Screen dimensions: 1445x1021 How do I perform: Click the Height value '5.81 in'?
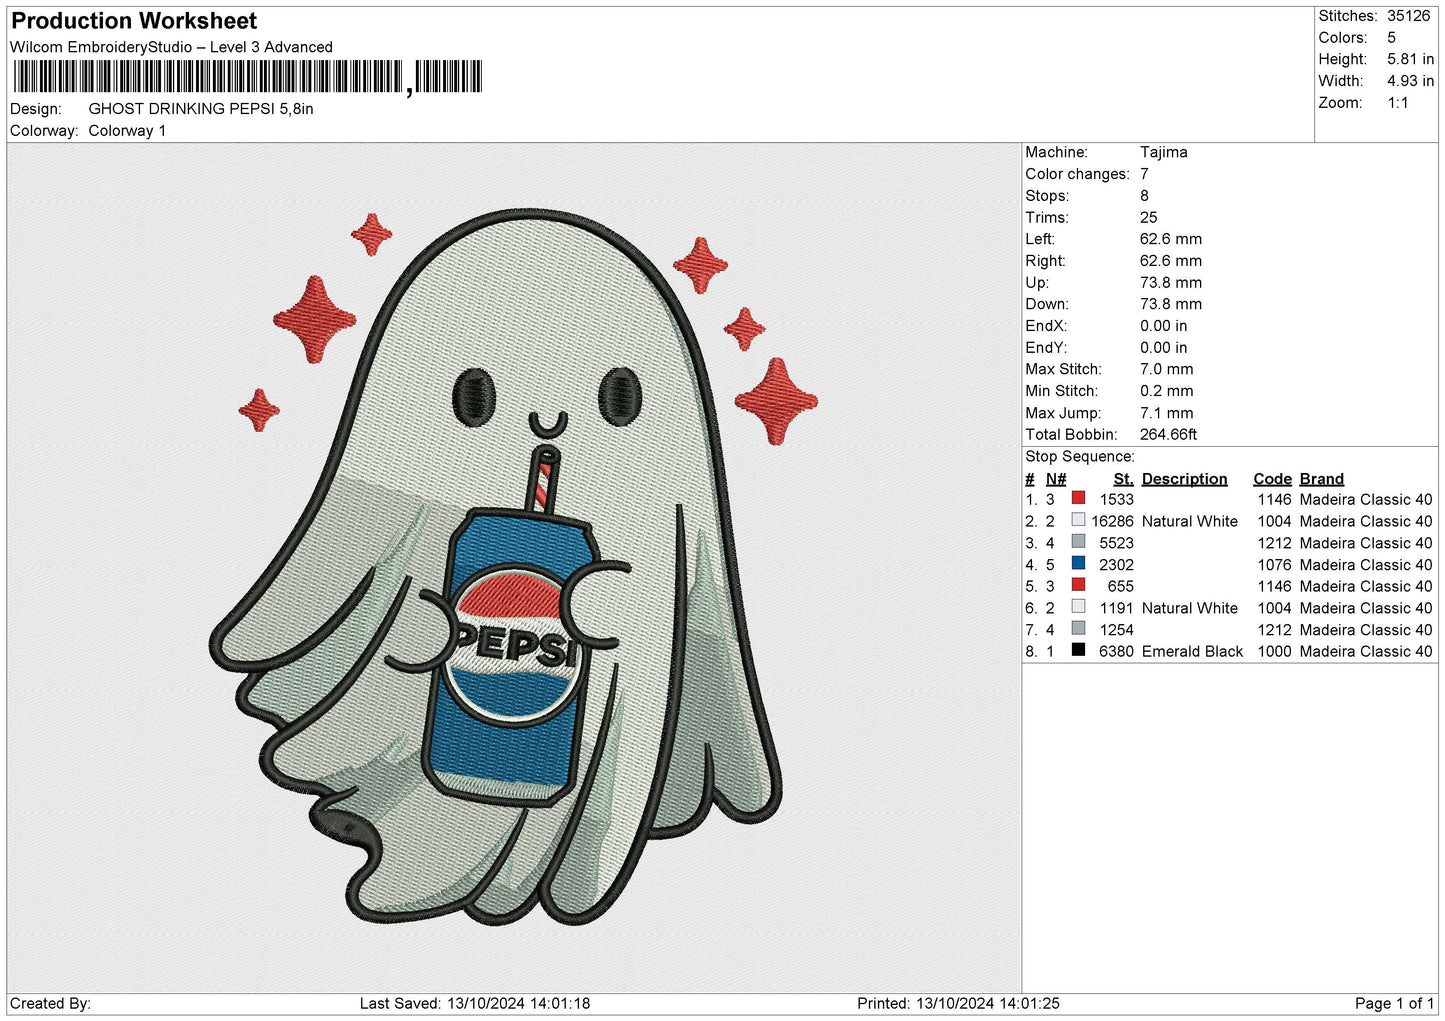[x=1410, y=60]
